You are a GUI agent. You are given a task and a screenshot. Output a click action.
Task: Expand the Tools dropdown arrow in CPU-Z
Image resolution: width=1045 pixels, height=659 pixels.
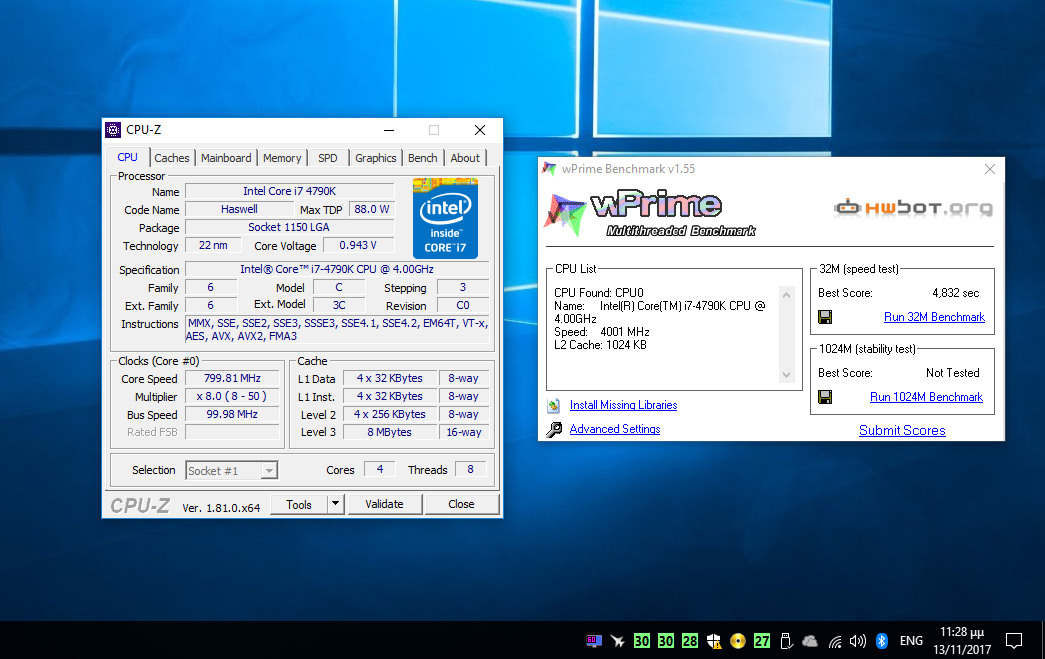pyautogui.click(x=336, y=504)
